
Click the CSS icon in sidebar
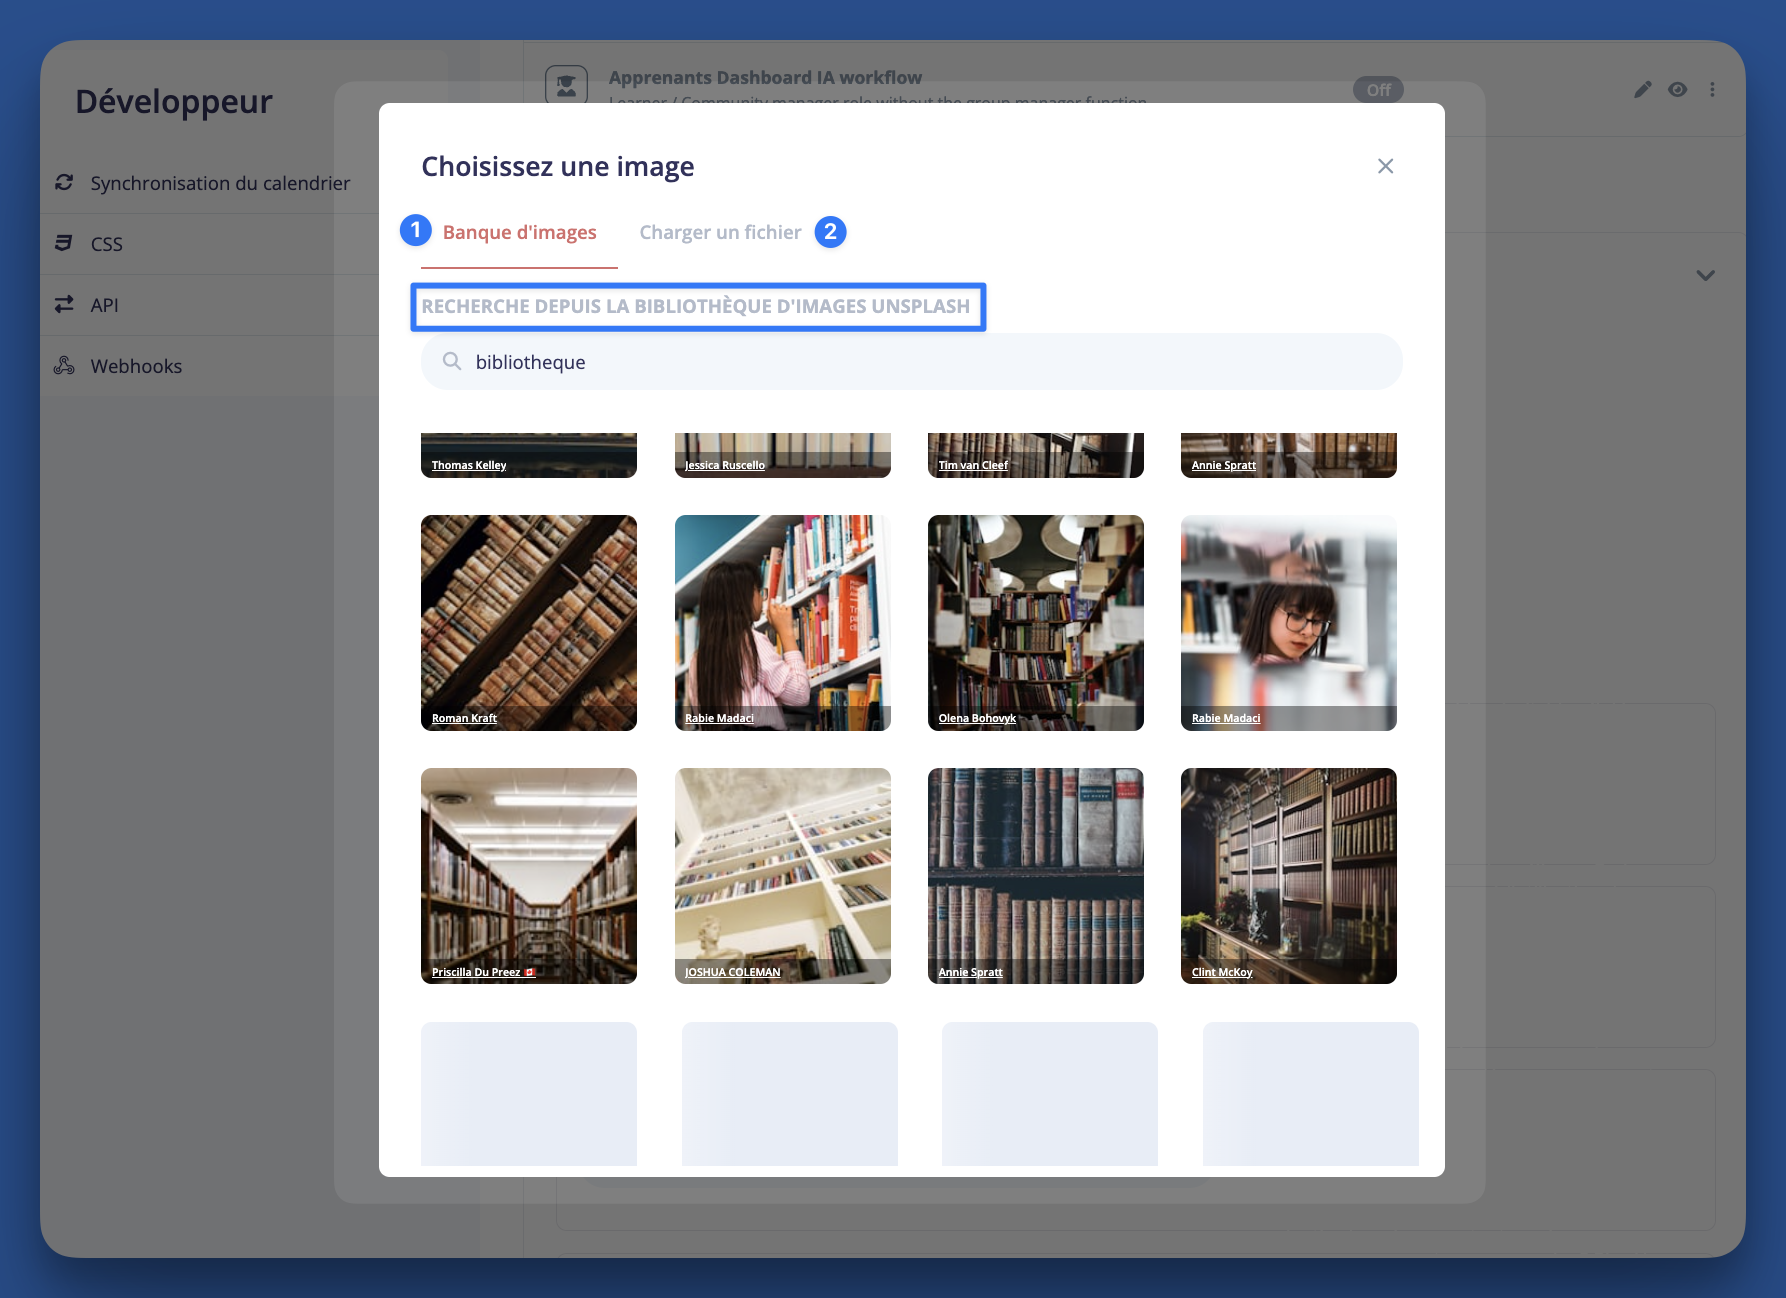pyautogui.click(x=64, y=243)
